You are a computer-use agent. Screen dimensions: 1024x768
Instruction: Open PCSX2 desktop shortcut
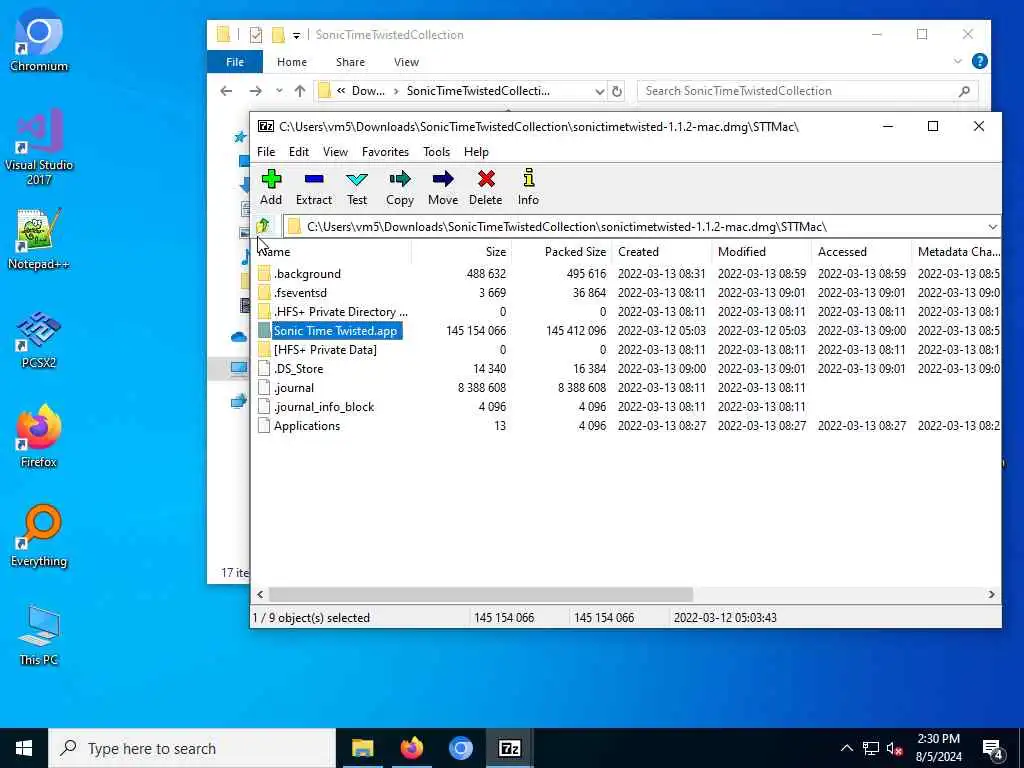[x=39, y=340]
